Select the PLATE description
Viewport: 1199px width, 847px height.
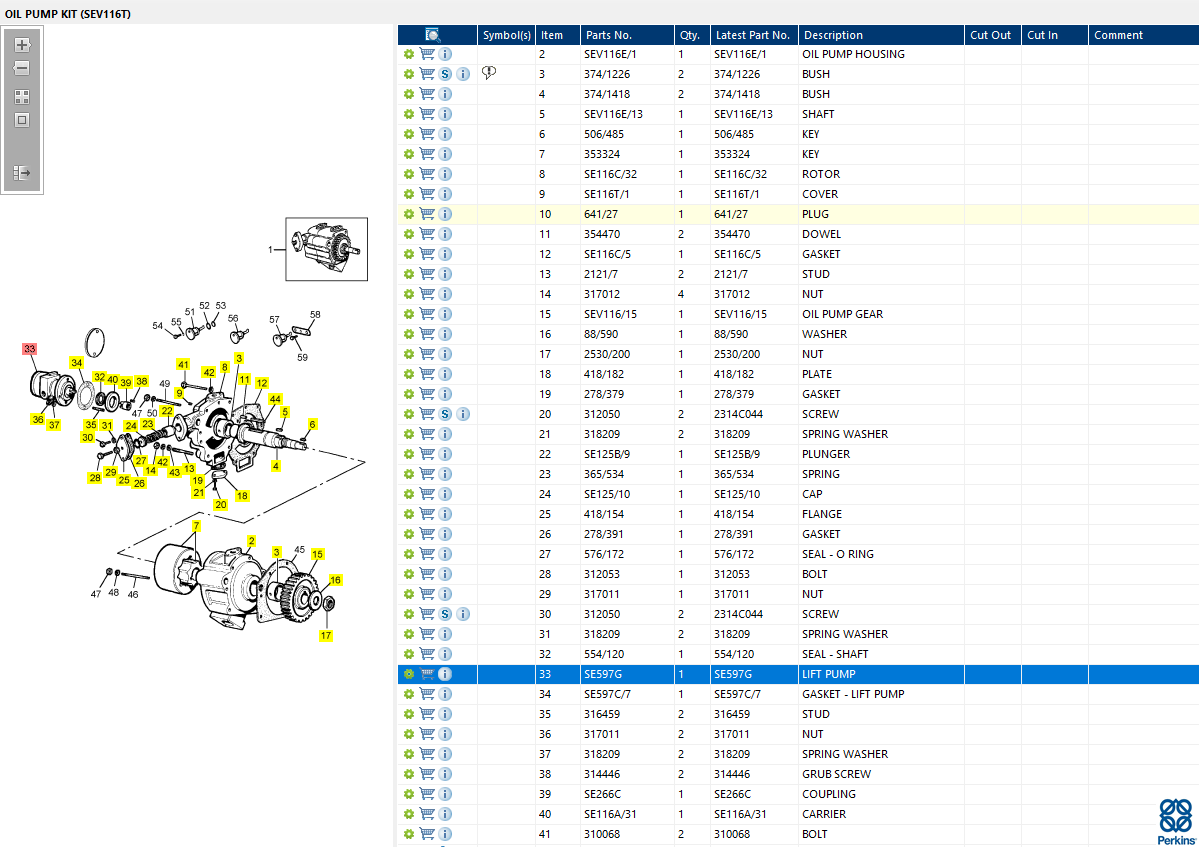[817, 375]
